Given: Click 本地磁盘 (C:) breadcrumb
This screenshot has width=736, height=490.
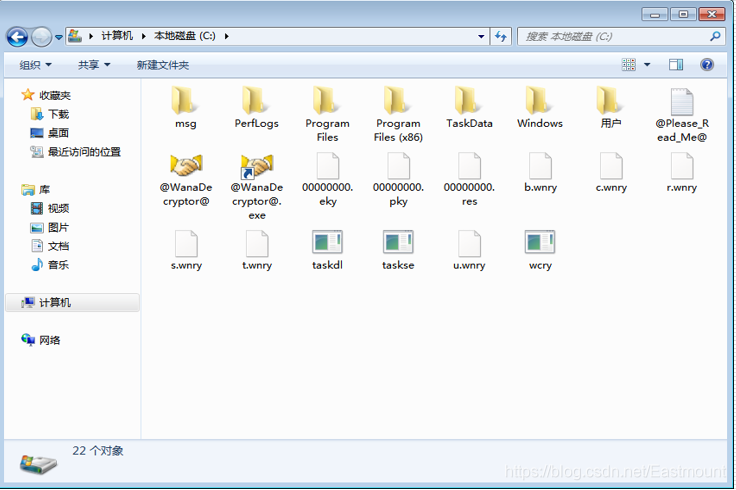Looking at the screenshot, I should (184, 36).
